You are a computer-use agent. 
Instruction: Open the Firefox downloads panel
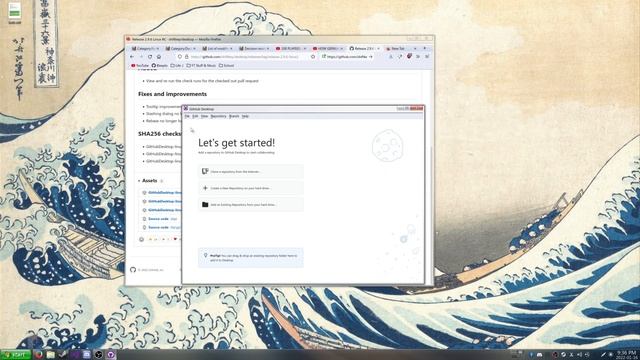tap(391, 57)
